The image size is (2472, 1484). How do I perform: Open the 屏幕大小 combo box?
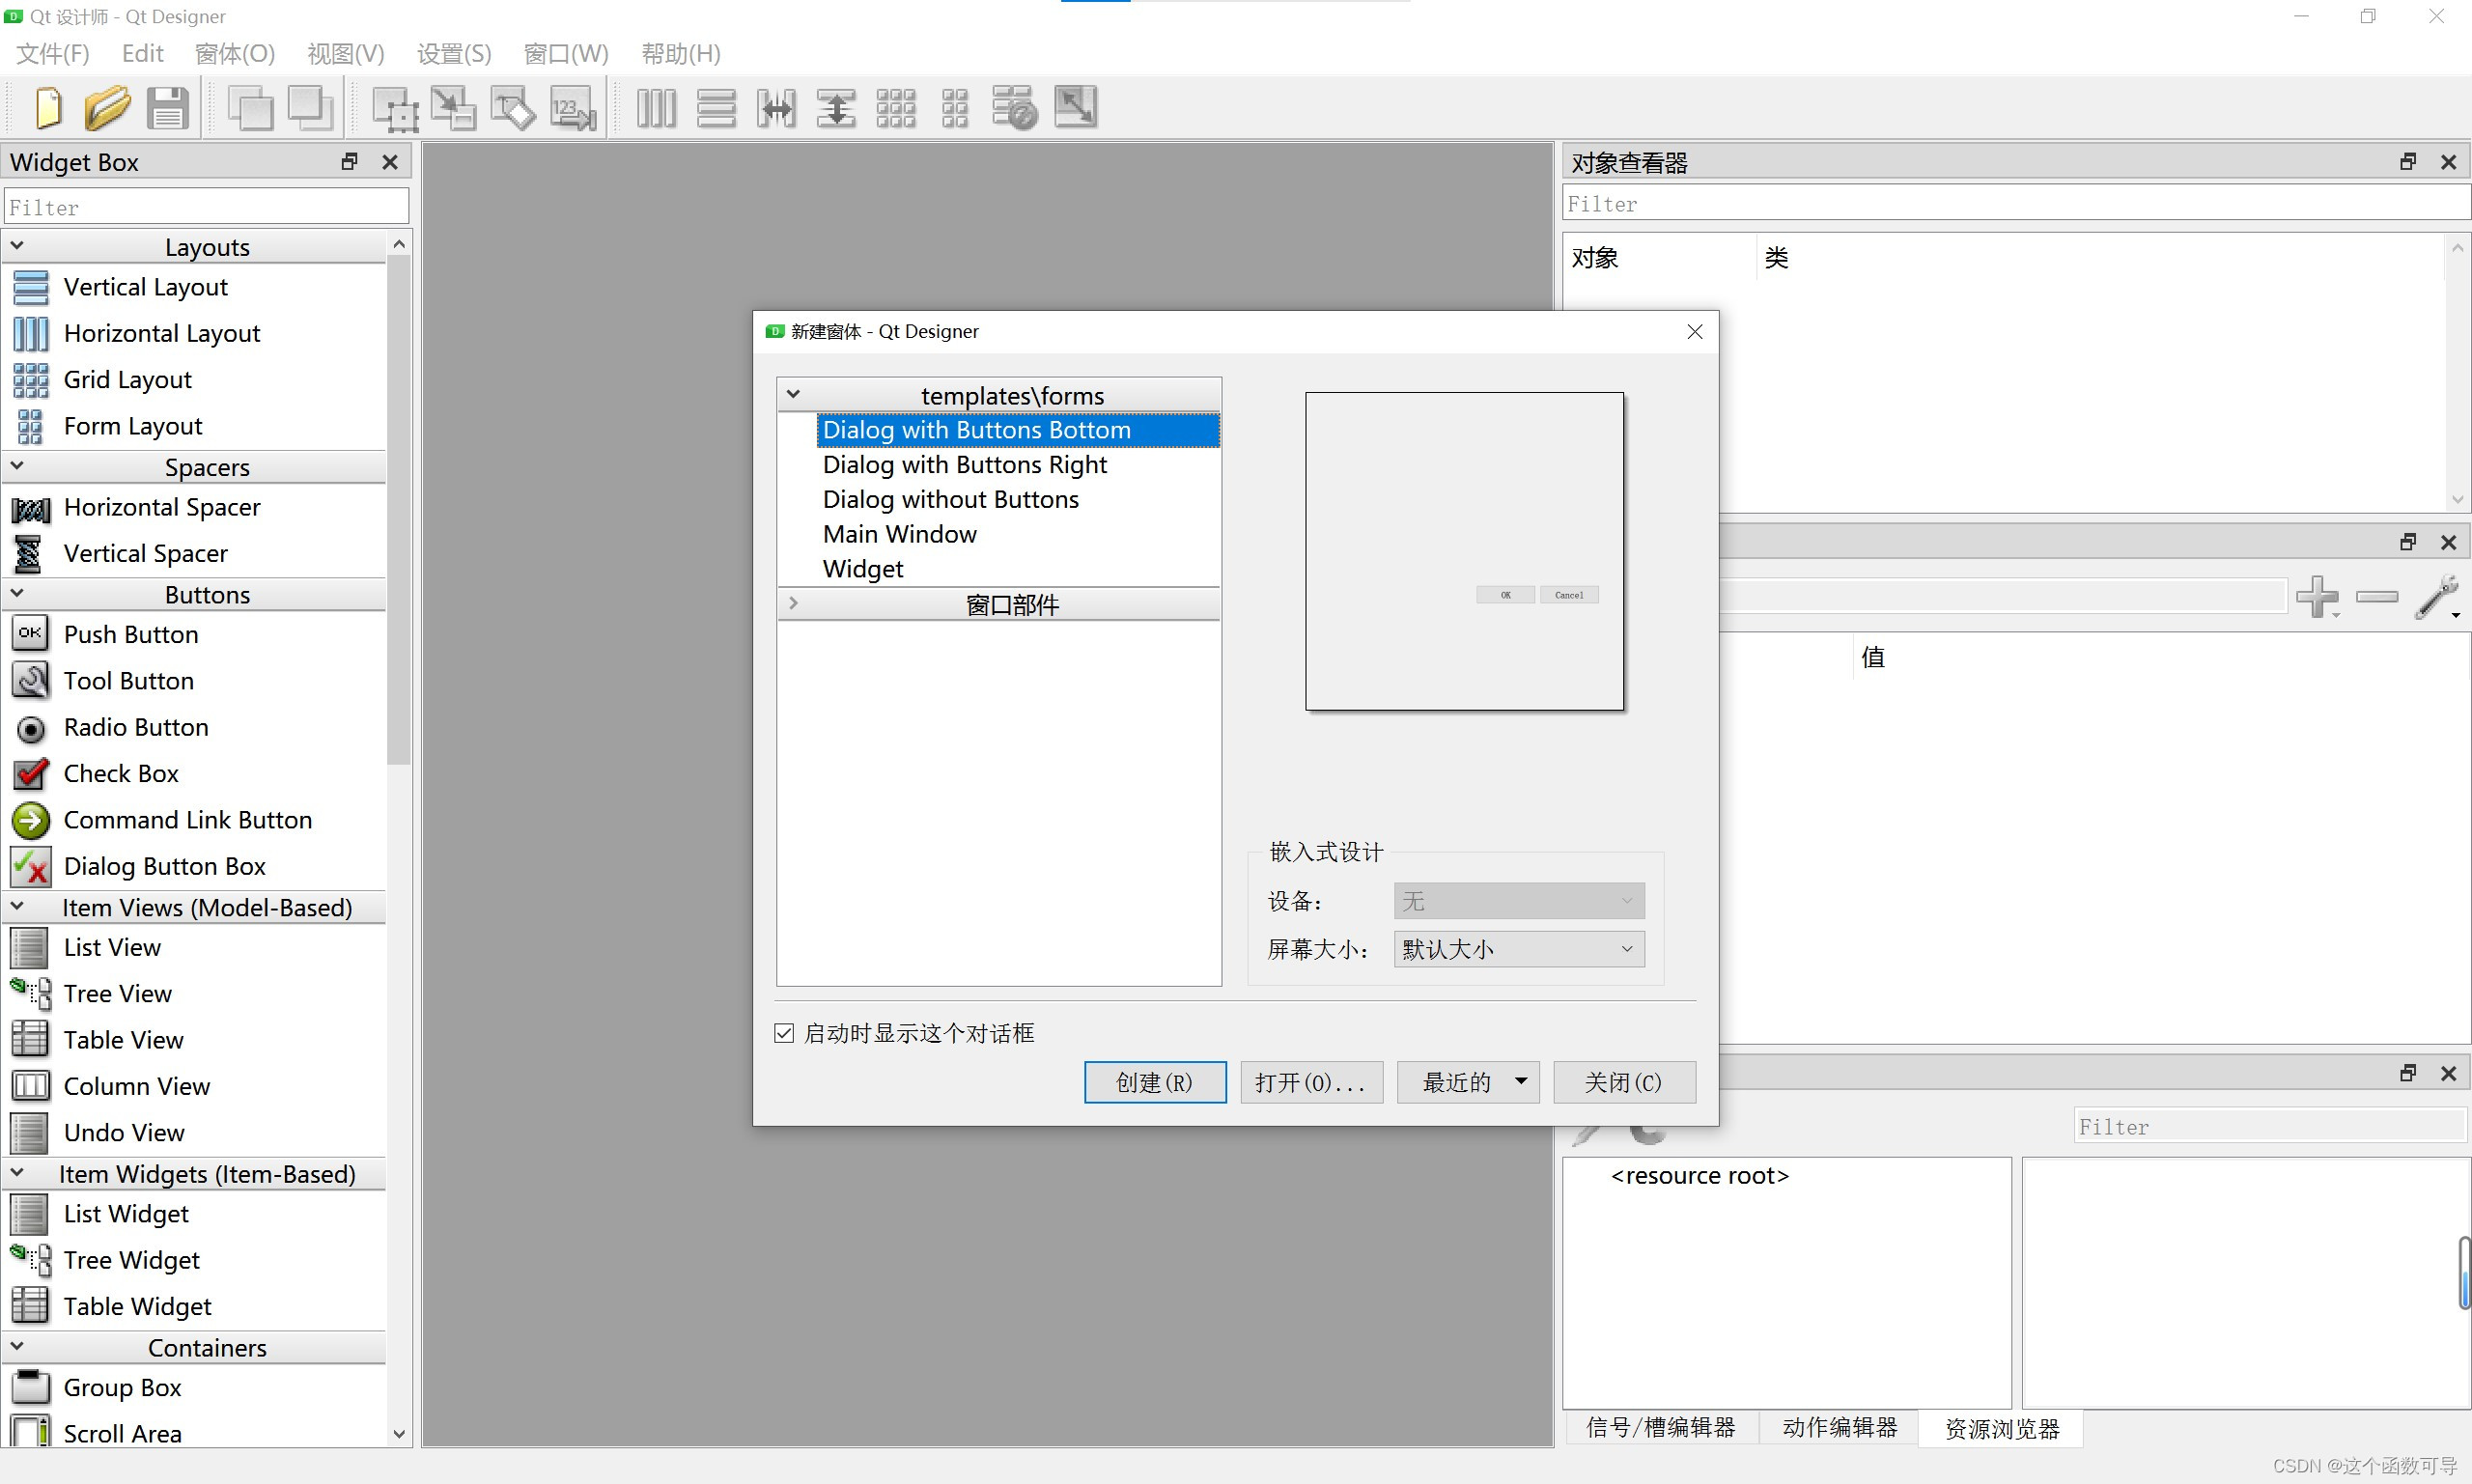coord(1518,949)
